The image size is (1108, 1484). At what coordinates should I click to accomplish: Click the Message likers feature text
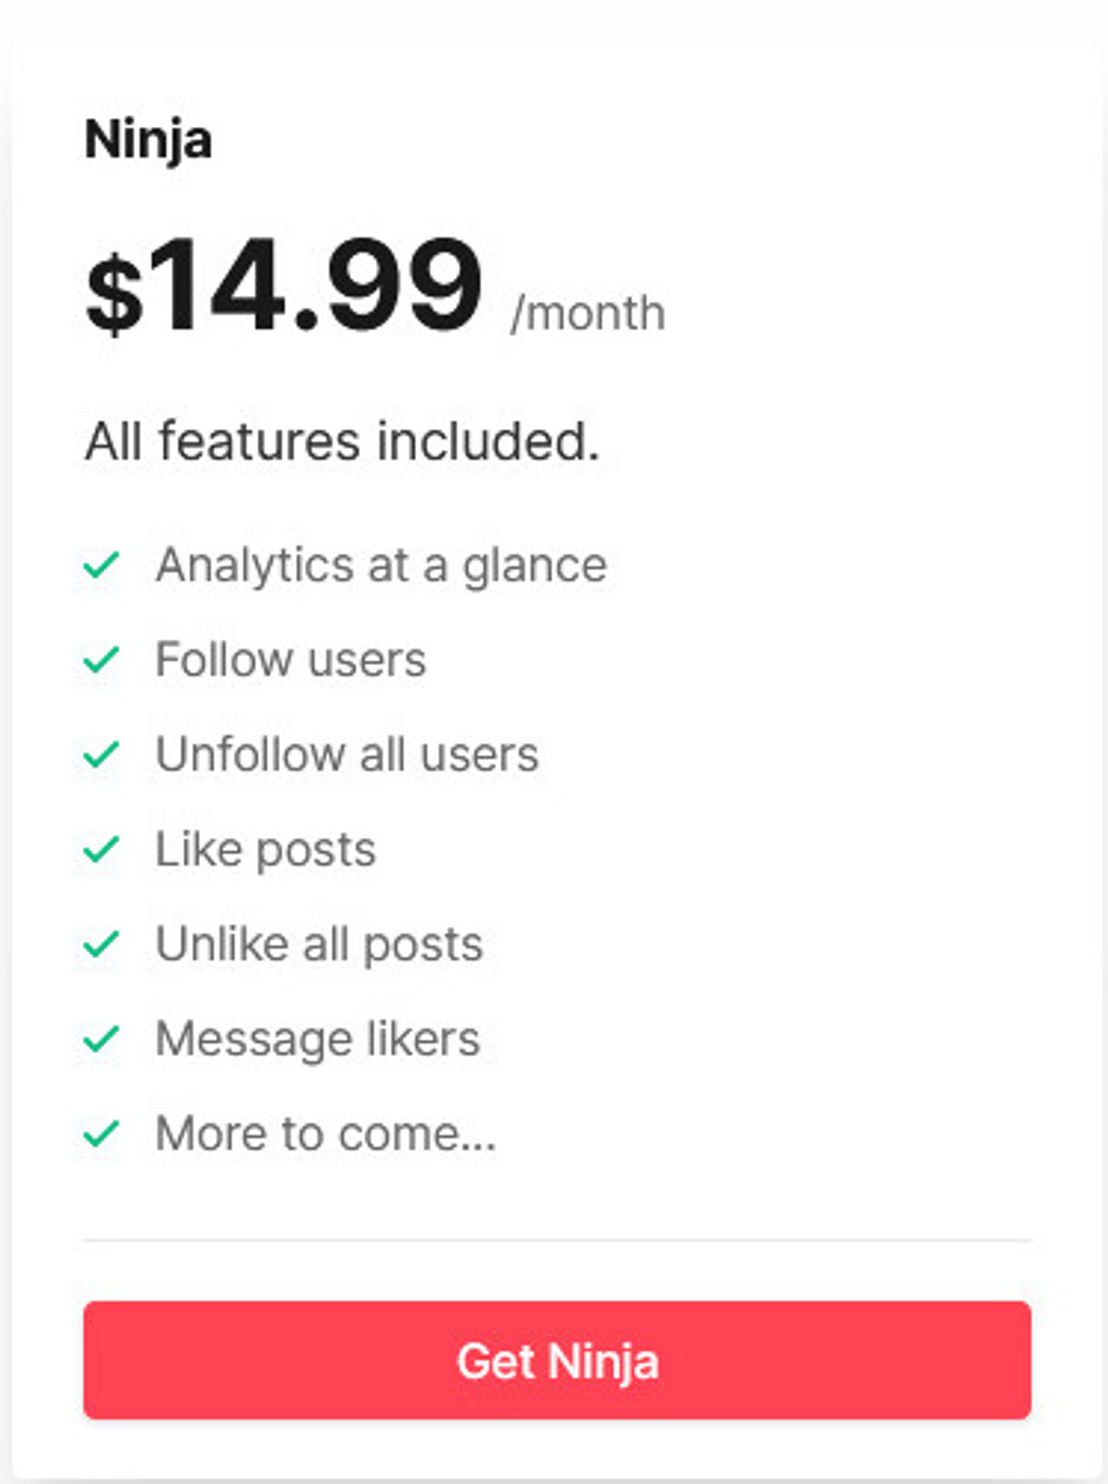(x=318, y=1039)
